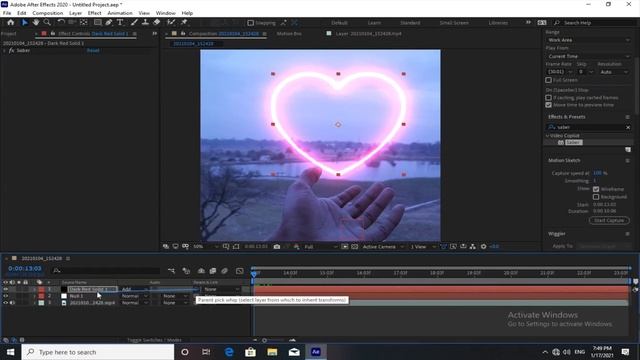Select the Roto Brush tool
Screen dimensions: 640x360
tap(171, 22)
